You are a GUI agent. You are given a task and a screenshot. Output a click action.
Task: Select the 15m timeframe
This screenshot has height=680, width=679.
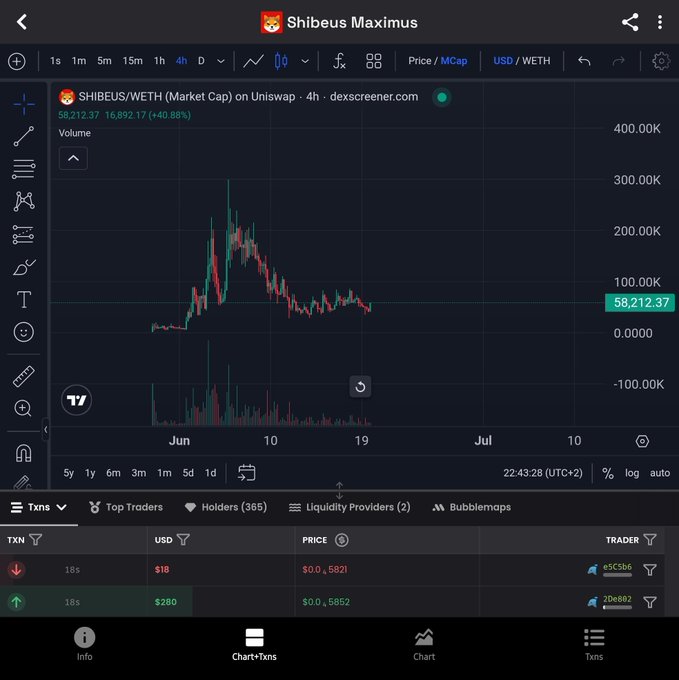point(132,61)
